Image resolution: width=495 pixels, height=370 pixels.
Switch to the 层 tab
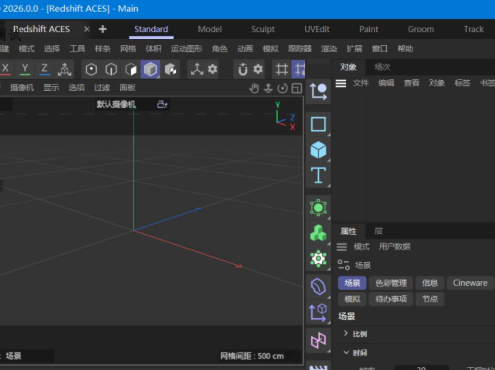(378, 231)
